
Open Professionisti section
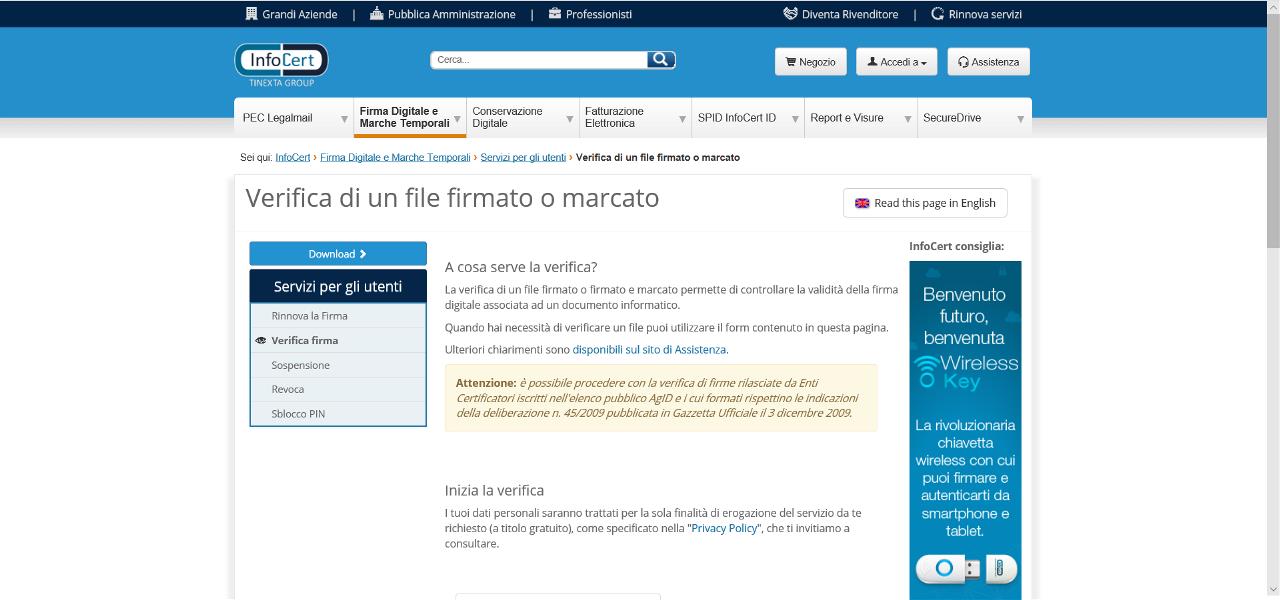[590, 14]
